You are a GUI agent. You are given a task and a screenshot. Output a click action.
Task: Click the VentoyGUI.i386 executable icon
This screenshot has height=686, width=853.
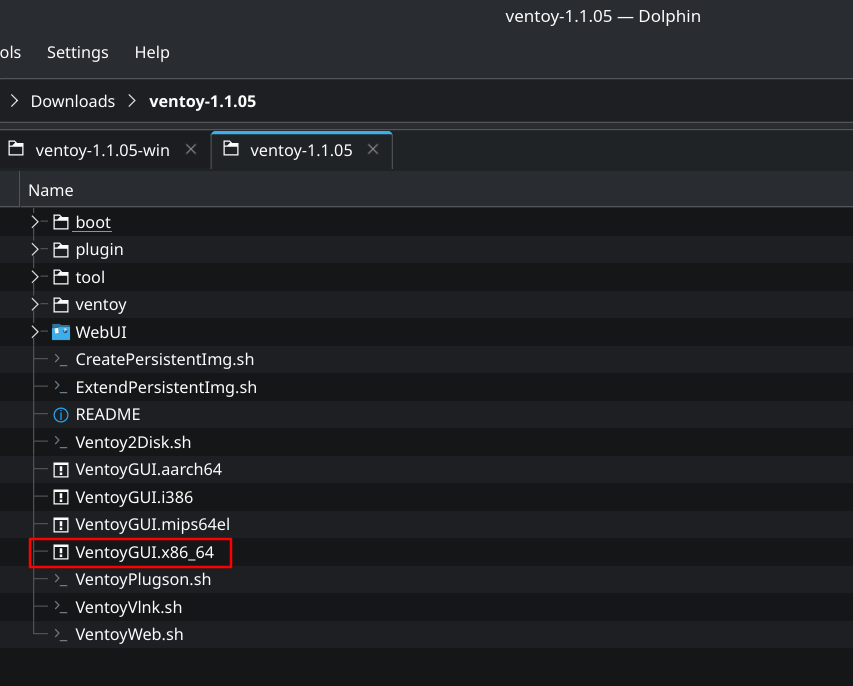pos(61,497)
